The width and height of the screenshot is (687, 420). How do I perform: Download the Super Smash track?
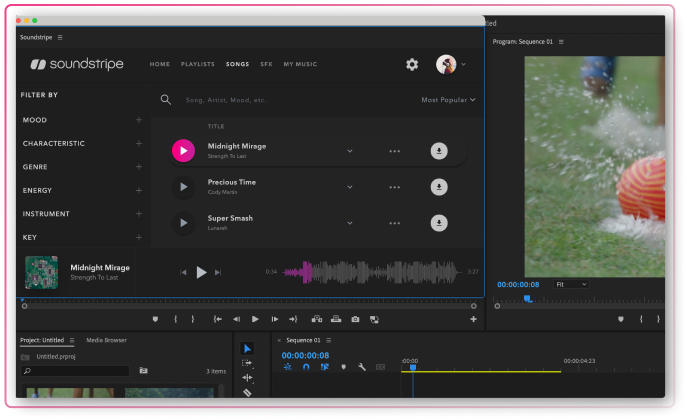(438, 223)
